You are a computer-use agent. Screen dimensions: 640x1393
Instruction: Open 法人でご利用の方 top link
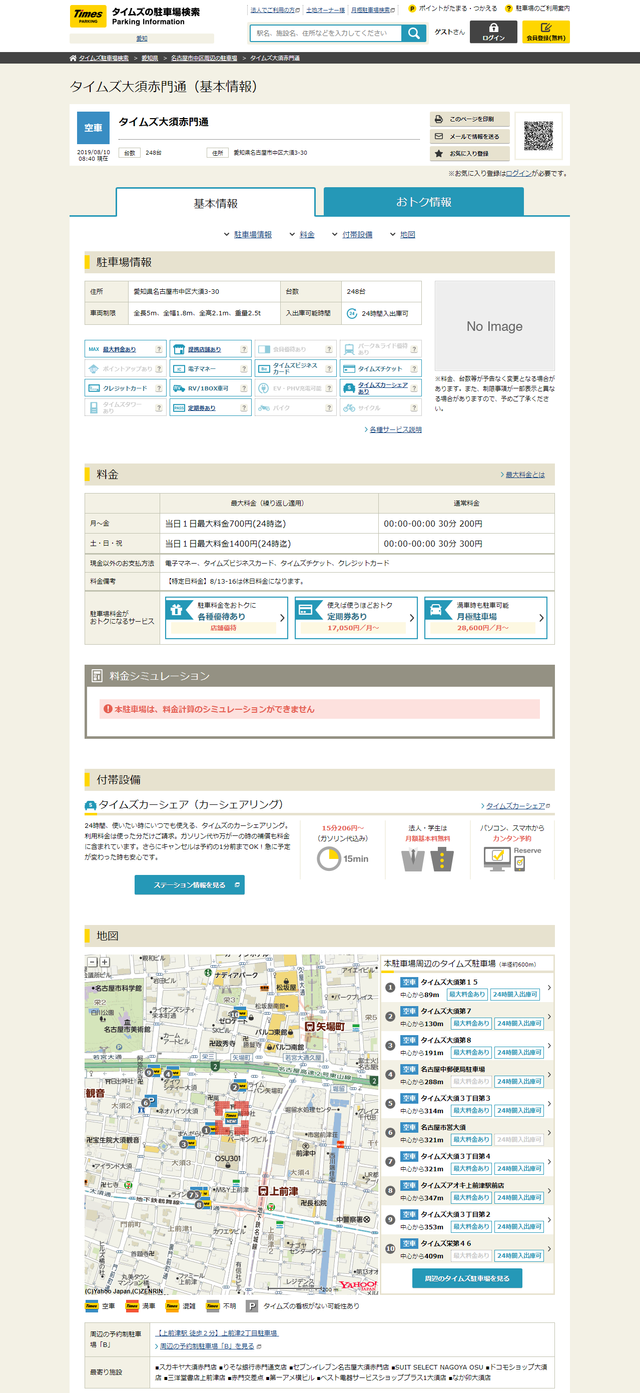pyautogui.click(x=274, y=9)
